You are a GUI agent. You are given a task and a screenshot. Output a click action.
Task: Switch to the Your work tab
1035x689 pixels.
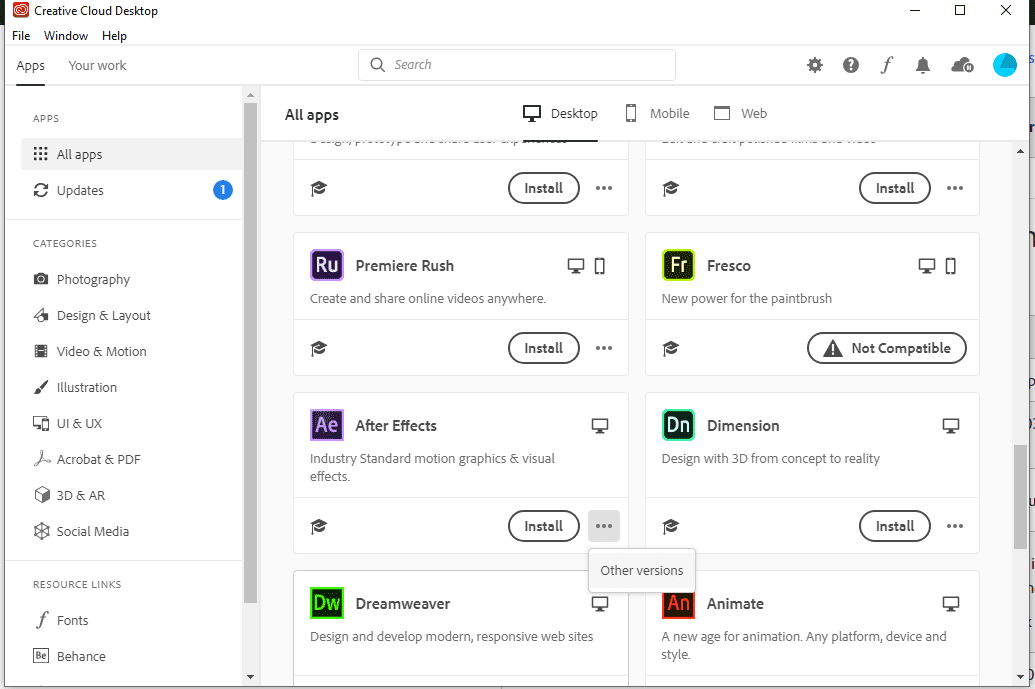tap(97, 65)
